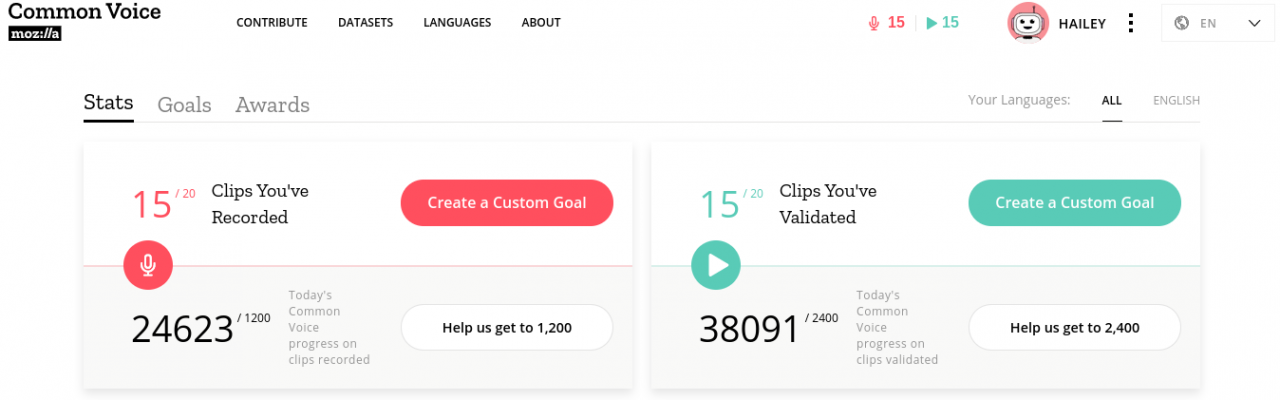Viewport: 1280px width, 400px height.
Task: Select ENGLISH language filter
Action: (x=1176, y=101)
